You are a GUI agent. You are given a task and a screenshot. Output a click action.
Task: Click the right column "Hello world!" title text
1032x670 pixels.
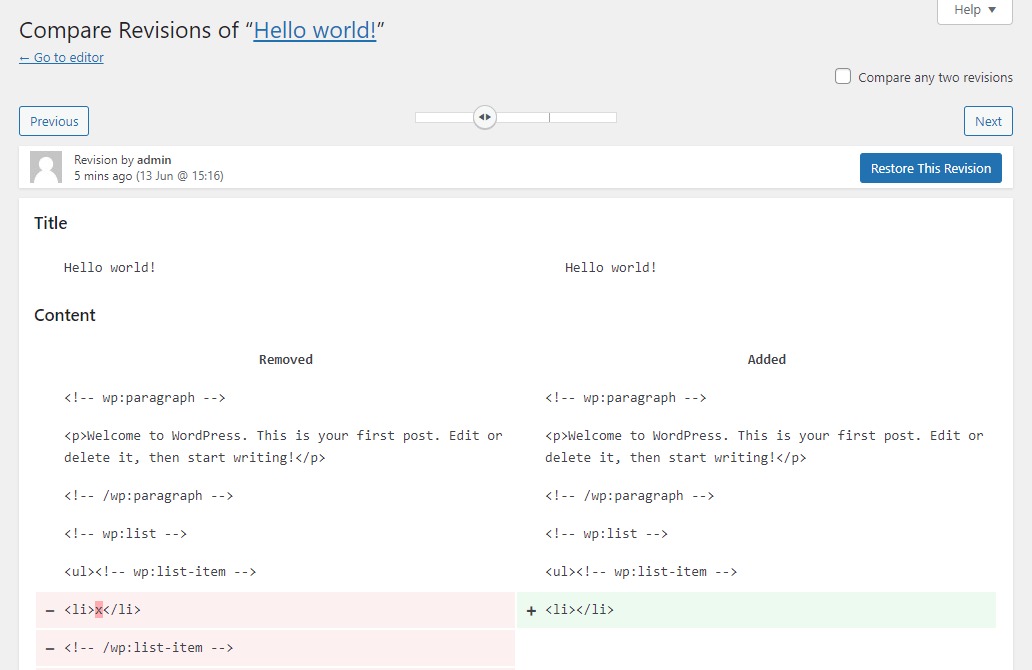point(611,267)
